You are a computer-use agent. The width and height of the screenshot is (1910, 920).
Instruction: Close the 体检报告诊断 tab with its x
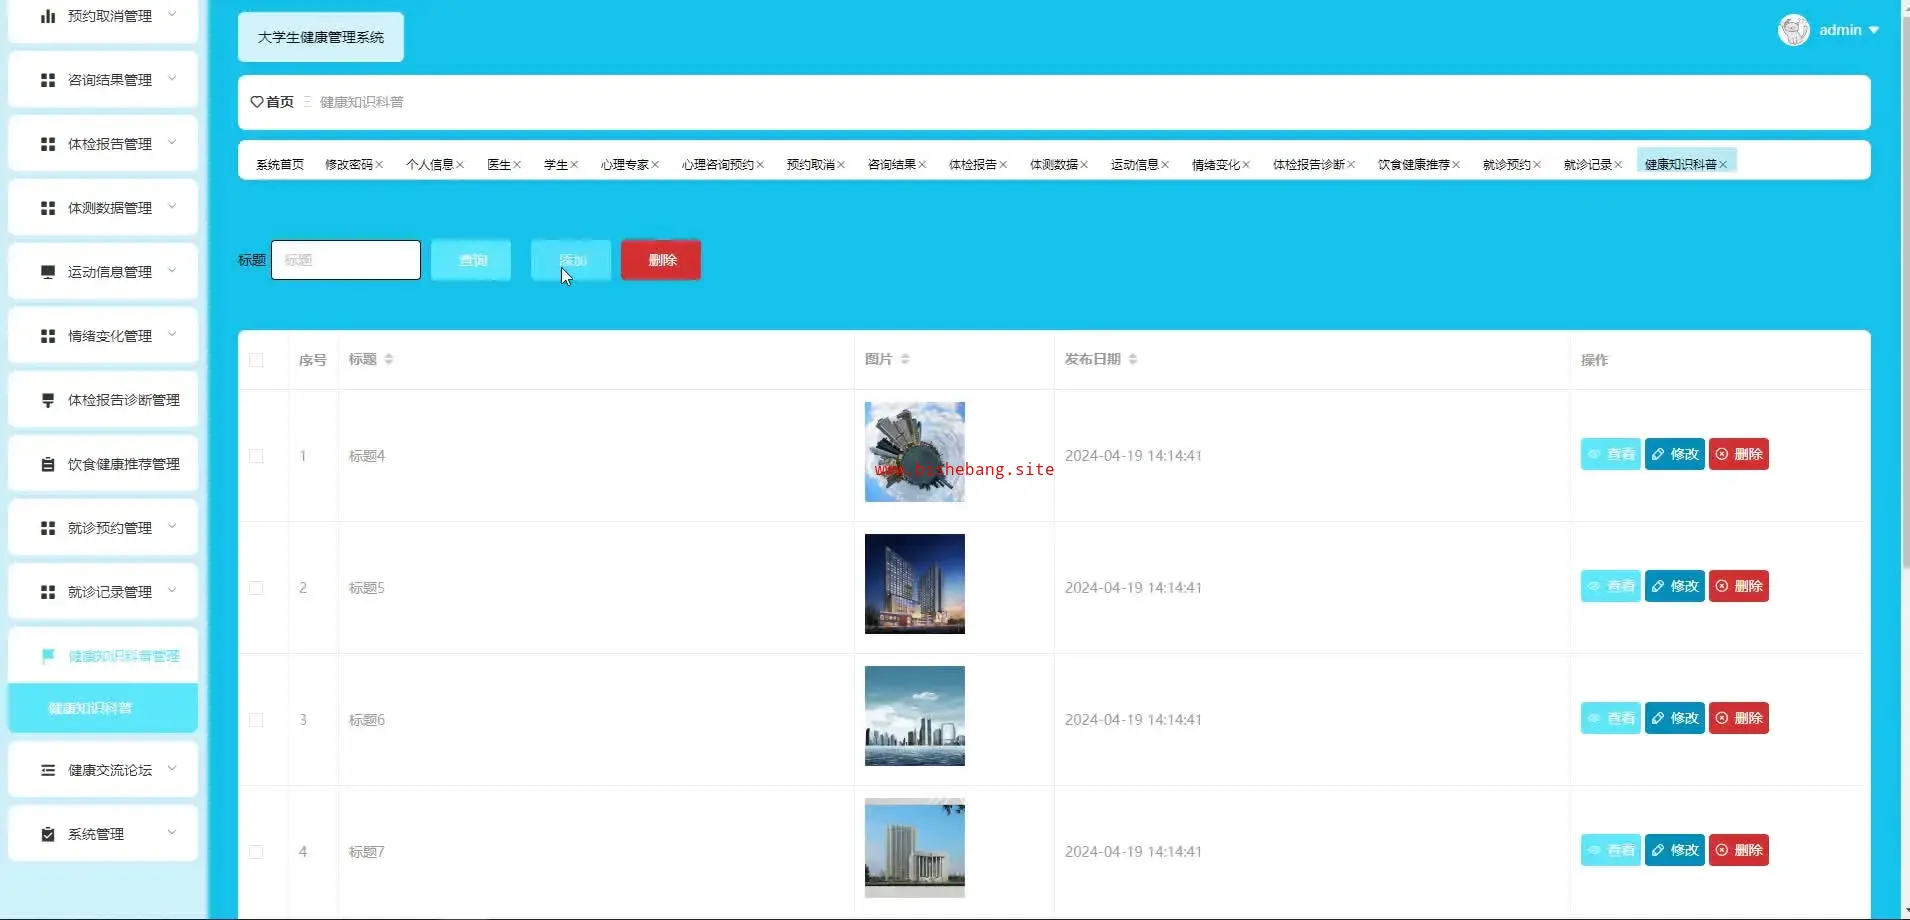click(1351, 165)
